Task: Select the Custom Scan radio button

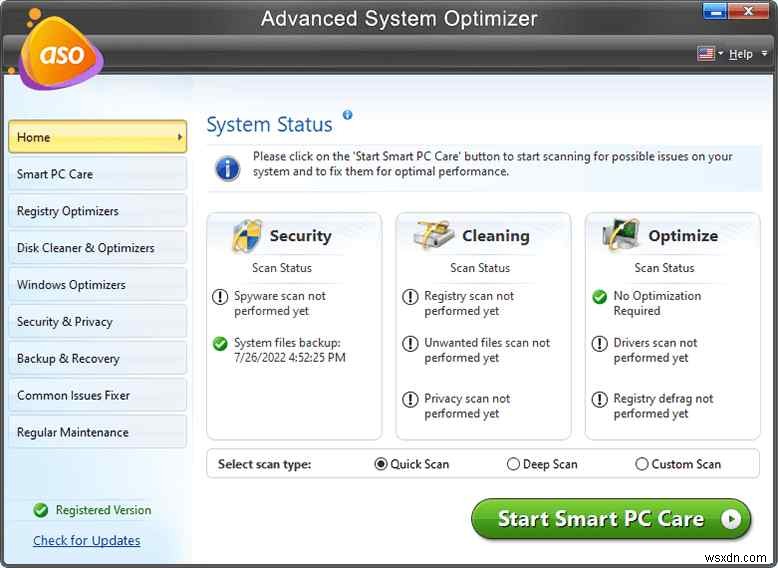Action: click(642, 464)
